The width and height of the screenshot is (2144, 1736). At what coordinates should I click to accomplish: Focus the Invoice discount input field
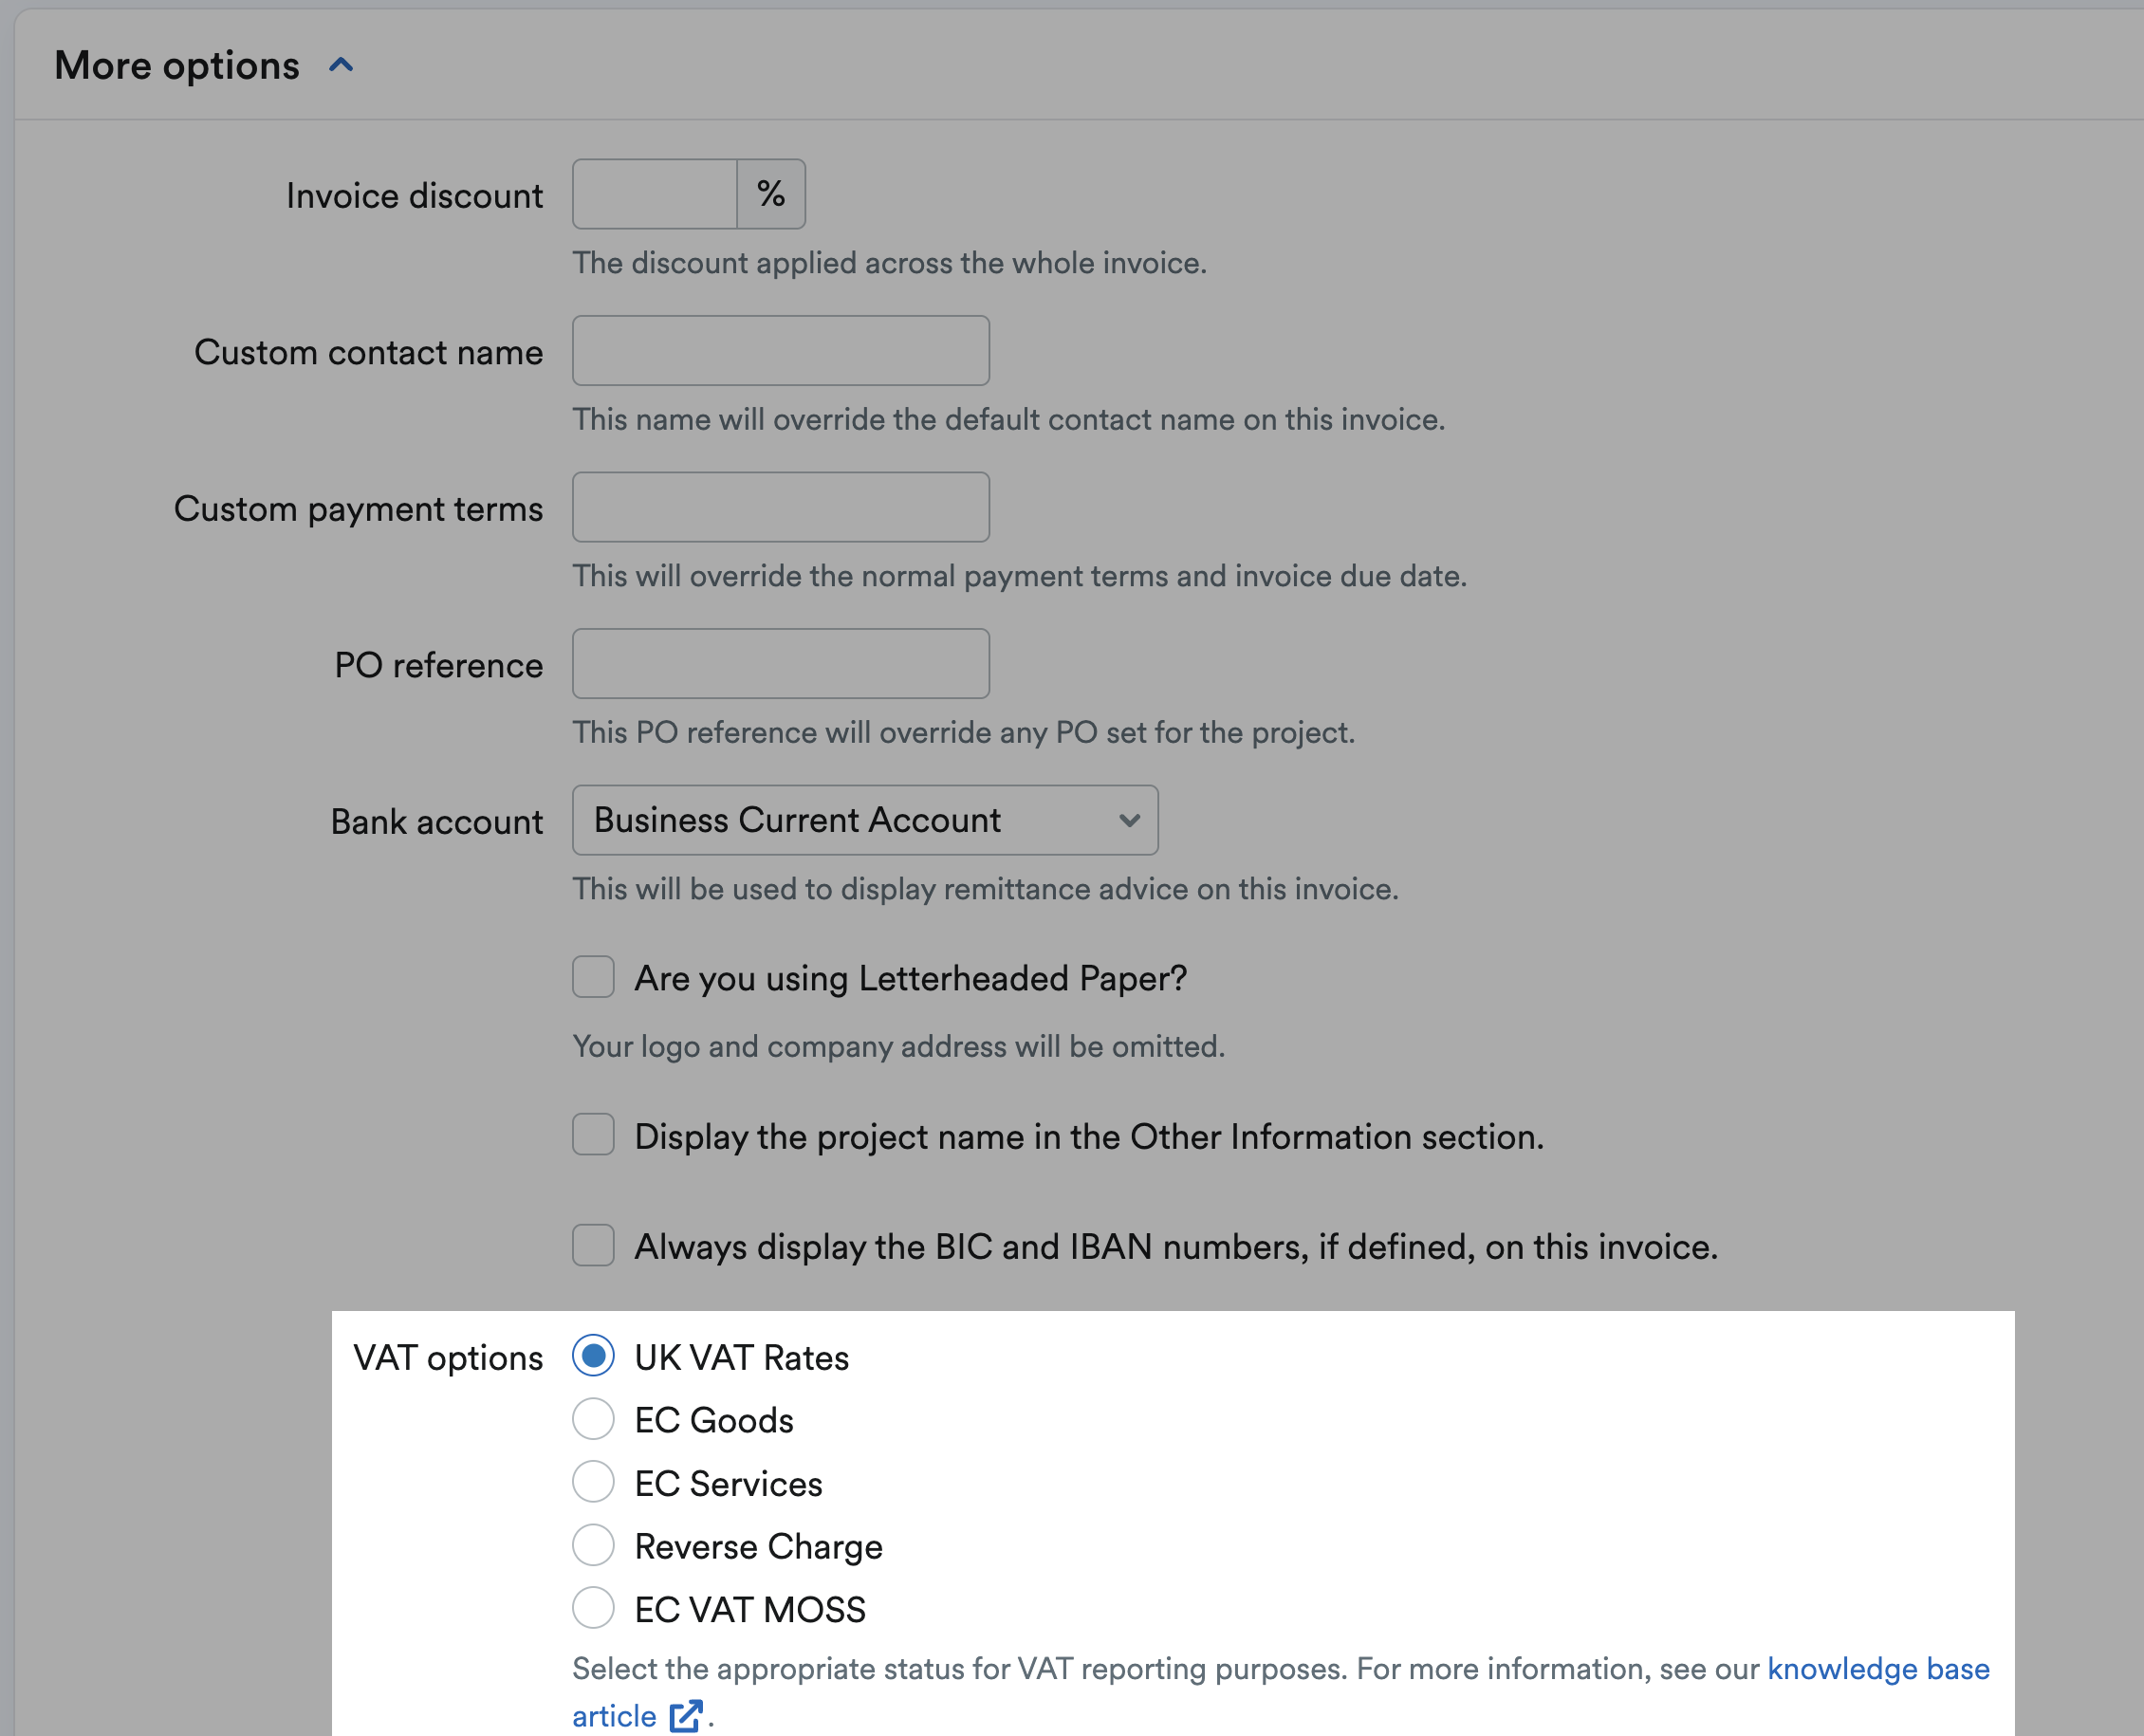655,194
